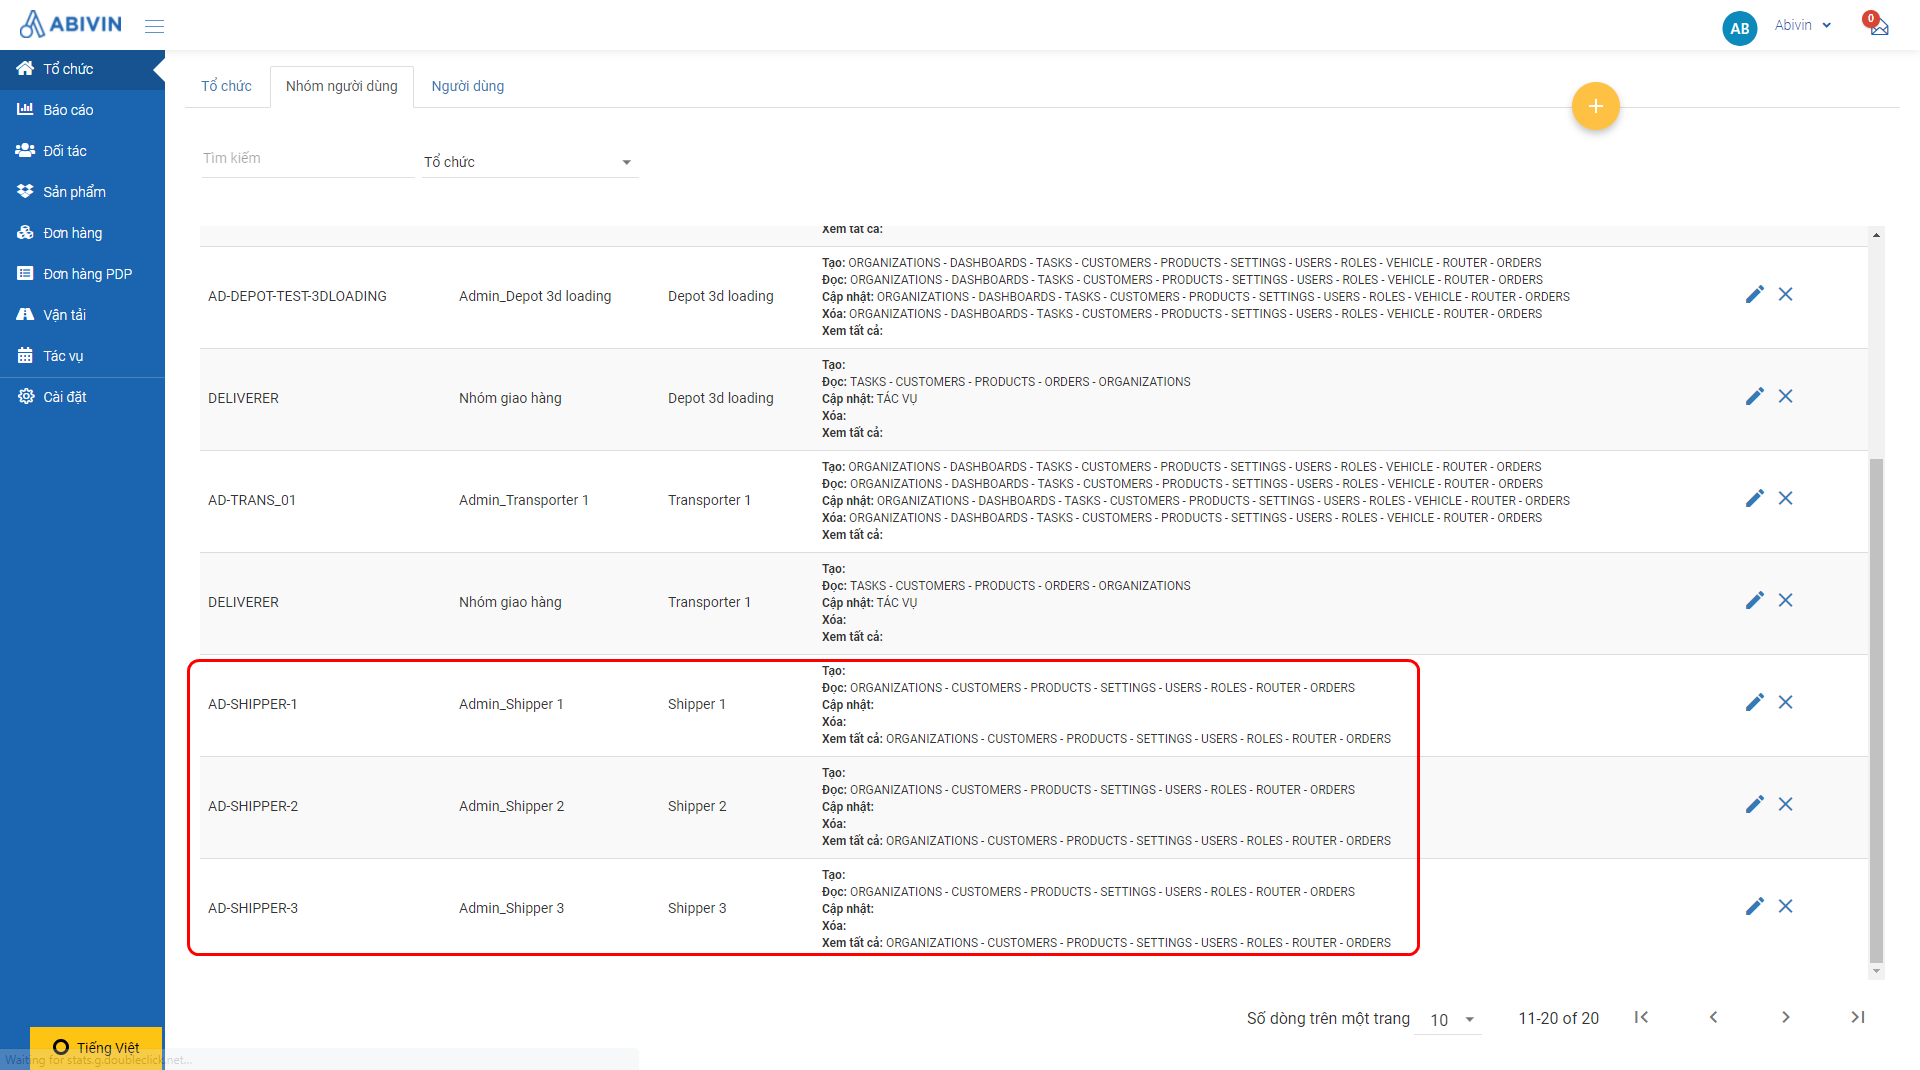The width and height of the screenshot is (1920, 1070).
Task: Select the Admin_Shipper 2 cell
Action: (511, 807)
